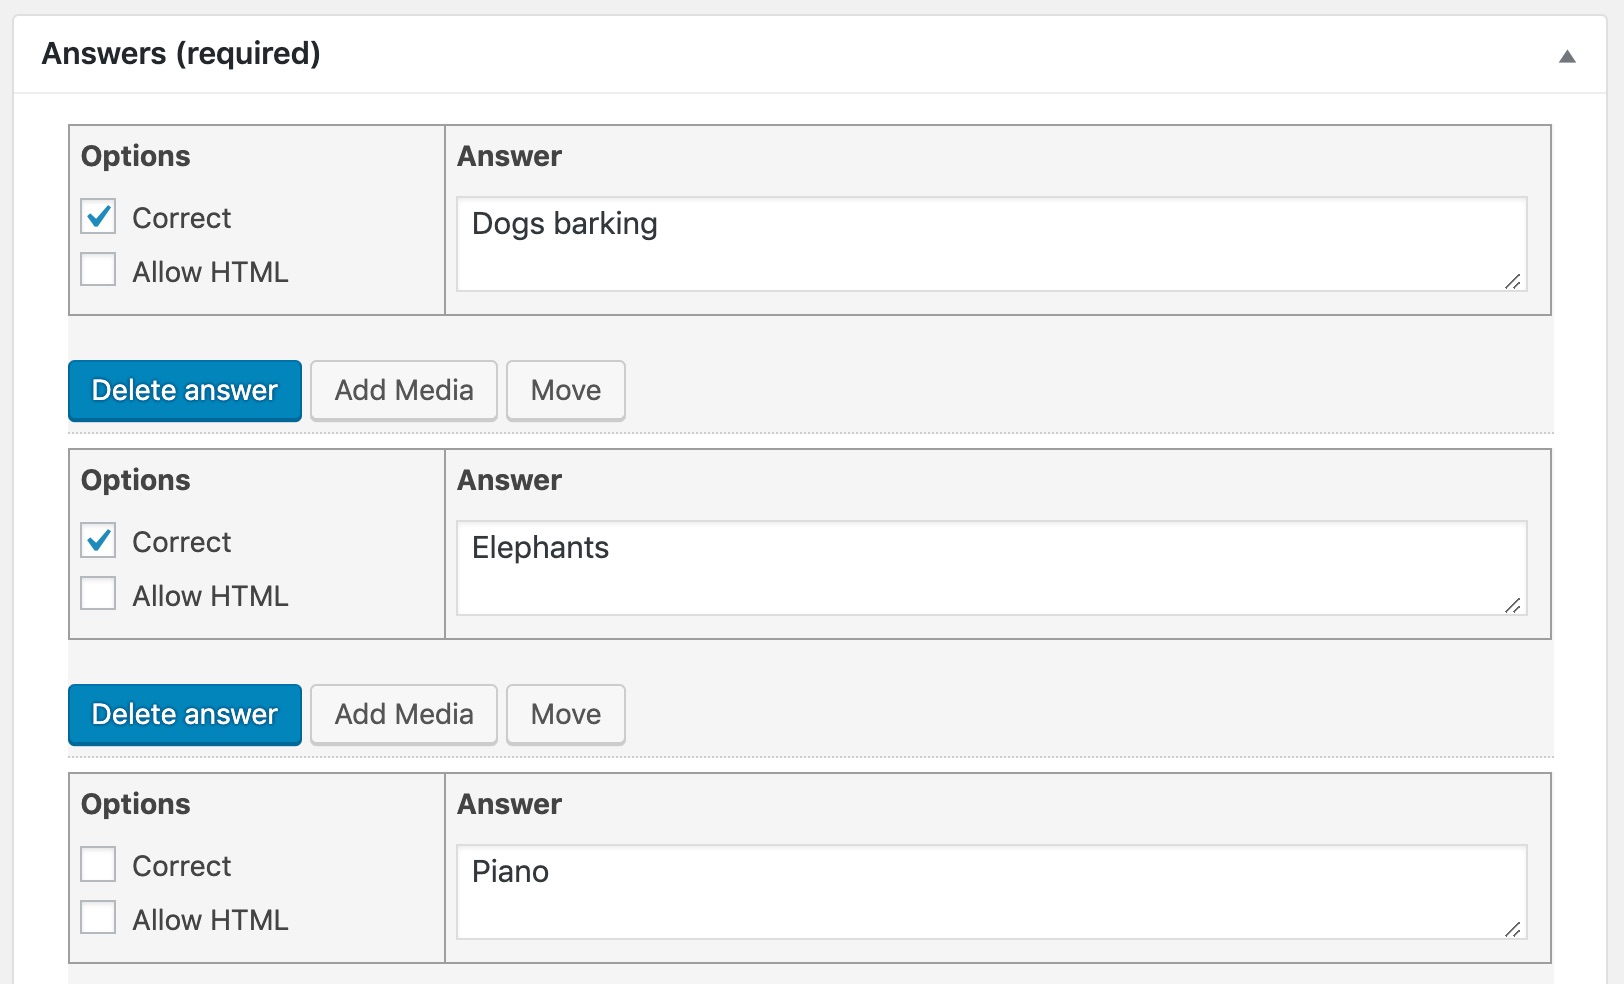This screenshot has width=1624, height=984.
Task: Click inside the Piano text field
Action: click(990, 891)
